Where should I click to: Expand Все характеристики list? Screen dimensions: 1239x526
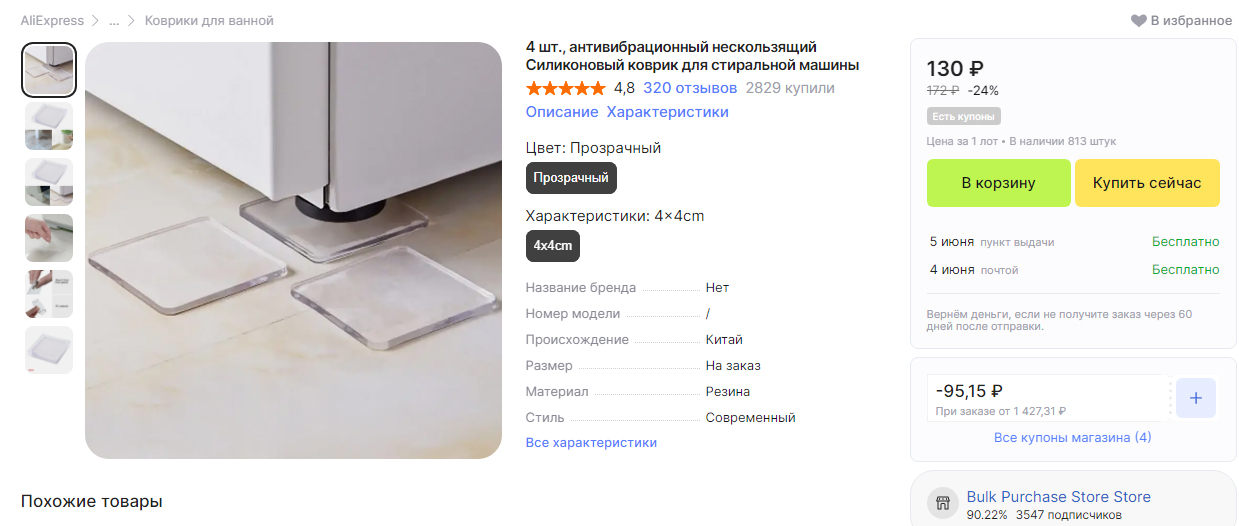pyautogui.click(x=591, y=442)
